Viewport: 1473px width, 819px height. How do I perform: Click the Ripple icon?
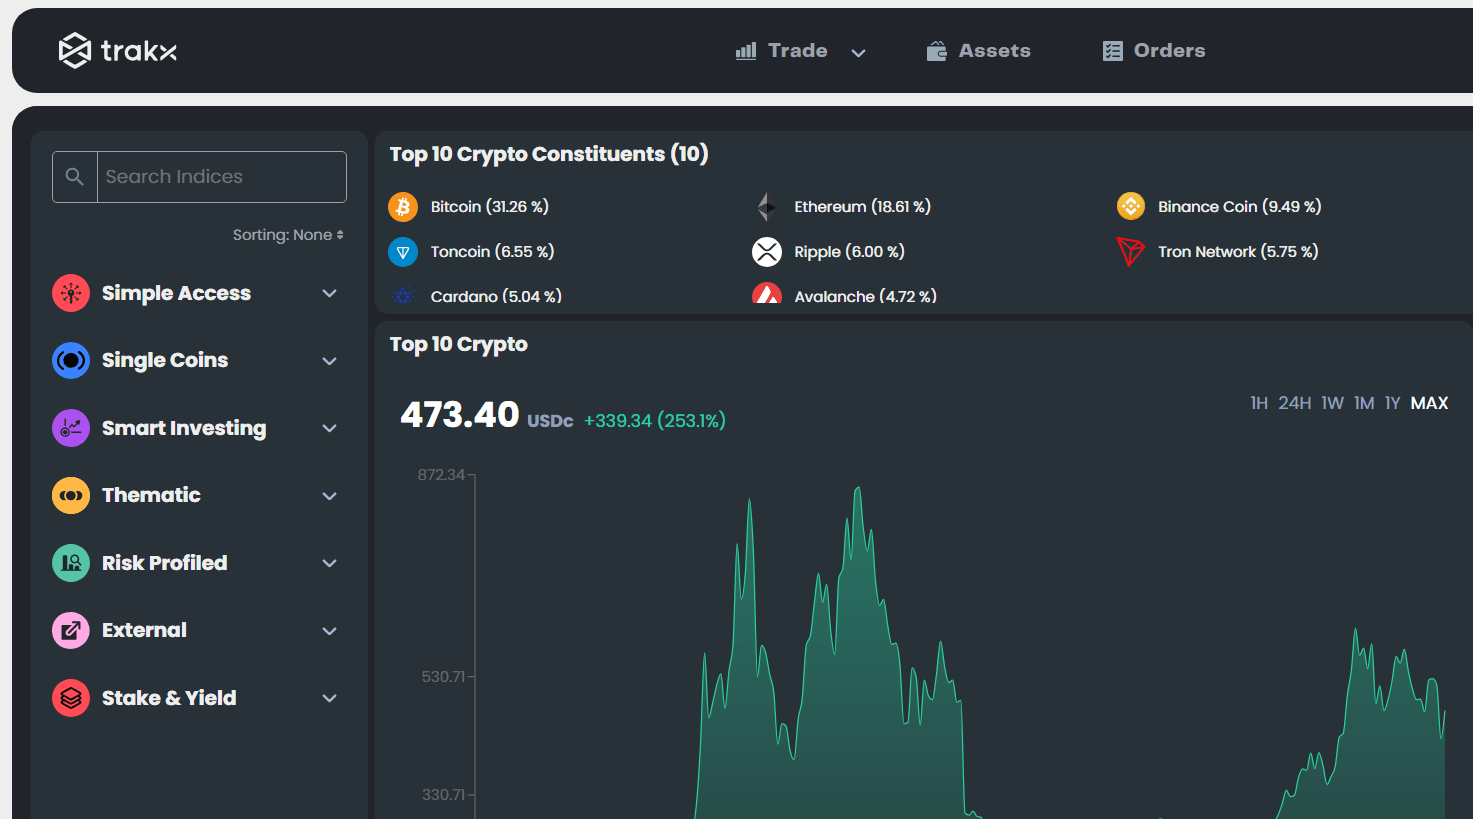pos(766,251)
